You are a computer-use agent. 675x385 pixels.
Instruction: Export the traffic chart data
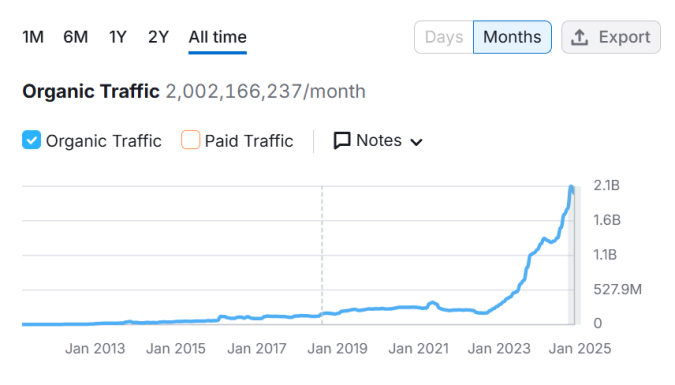click(x=610, y=37)
